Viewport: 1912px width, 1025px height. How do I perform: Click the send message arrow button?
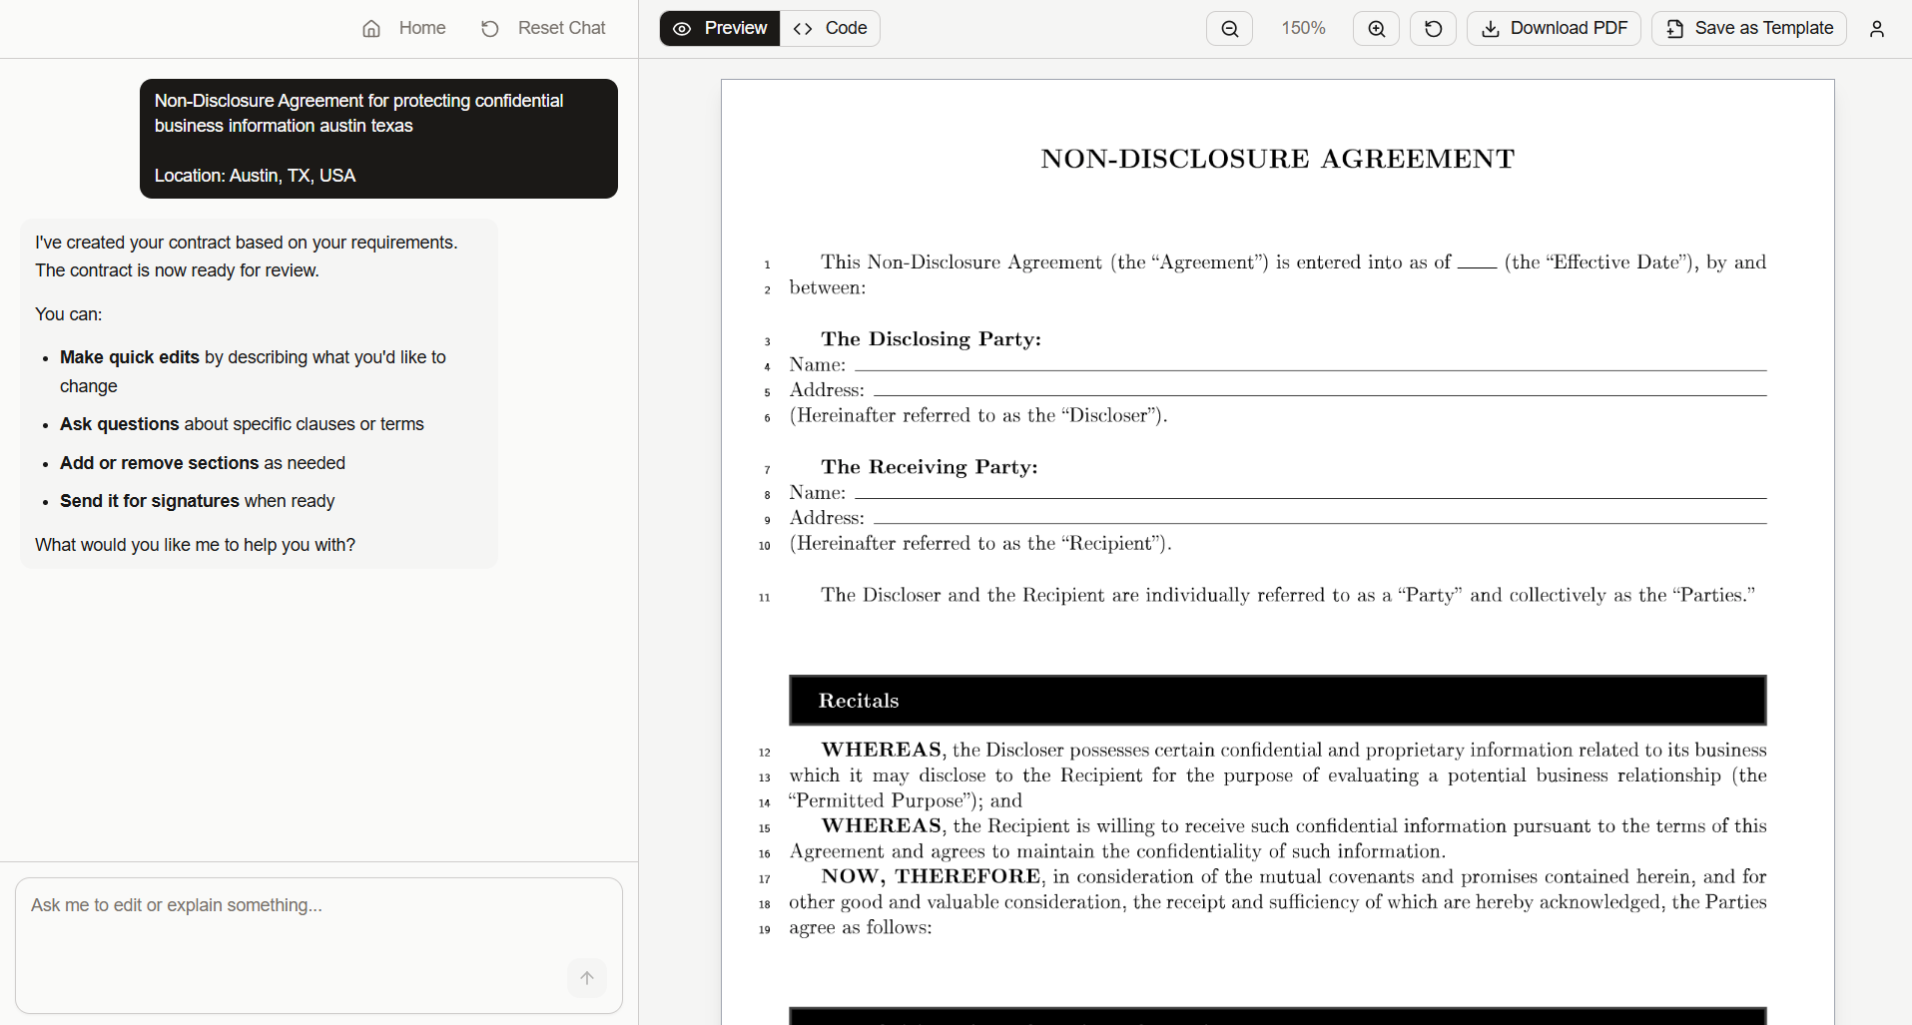click(587, 978)
